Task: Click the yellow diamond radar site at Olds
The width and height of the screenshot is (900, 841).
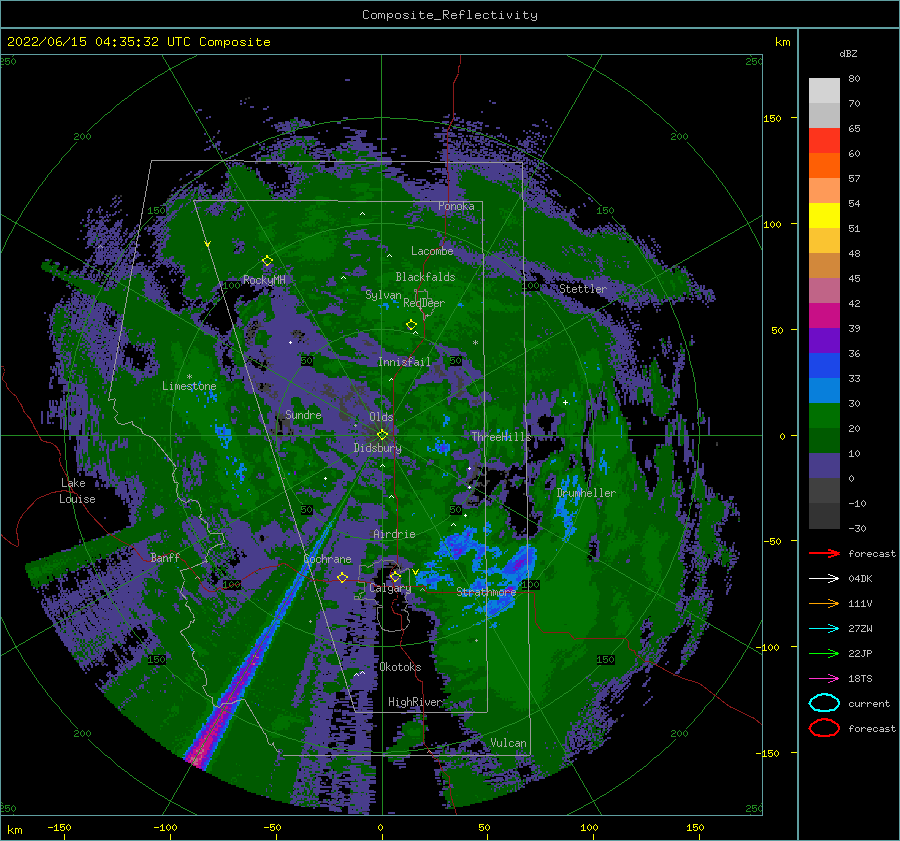Action: pyautogui.click(x=382, y=435)
